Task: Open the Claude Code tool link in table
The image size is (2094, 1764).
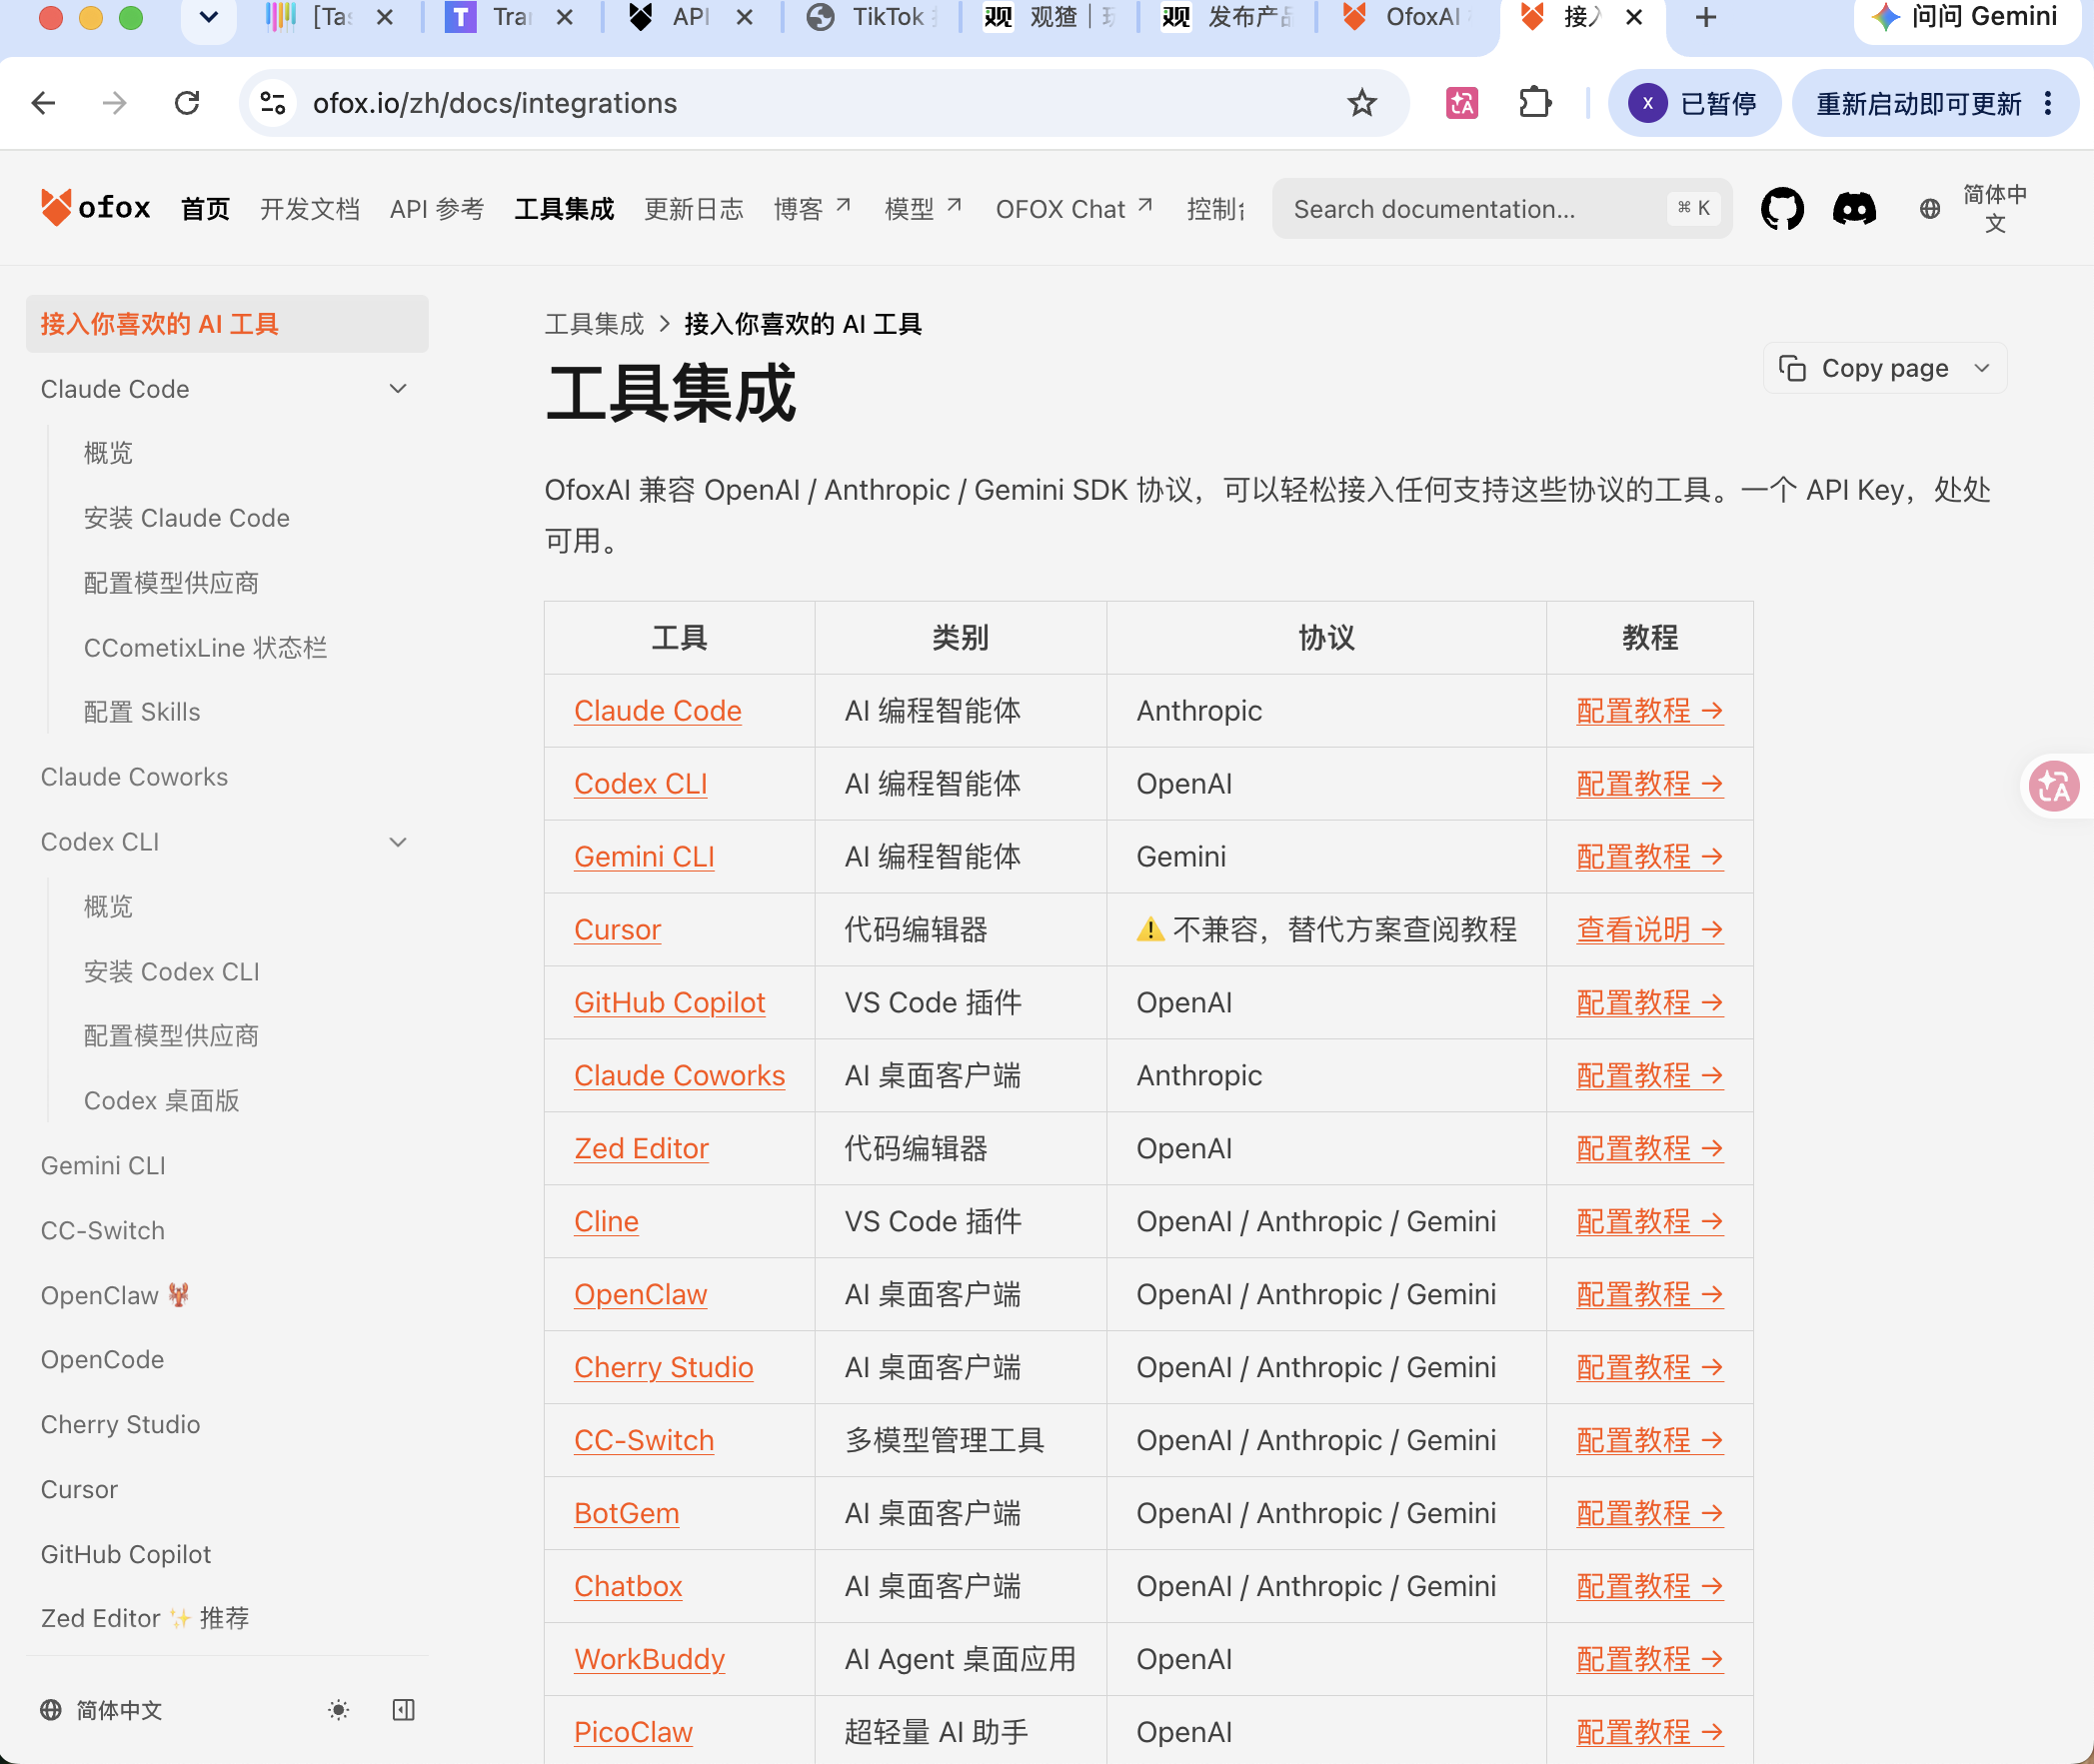Action: tap(658, 711)
